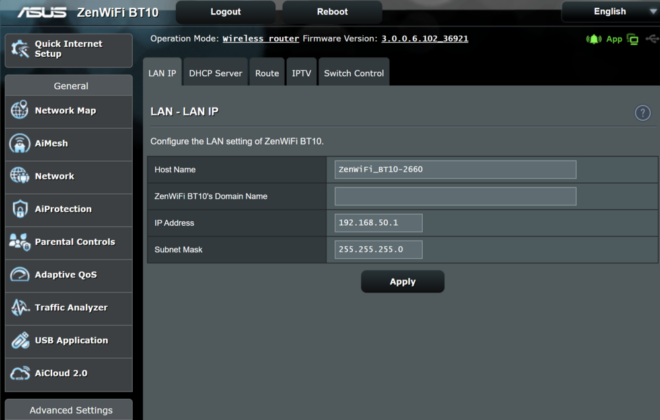Viewport: 660px width, 420px height.
Task: Open AiMesh menu label
Action: click(51, 143)
